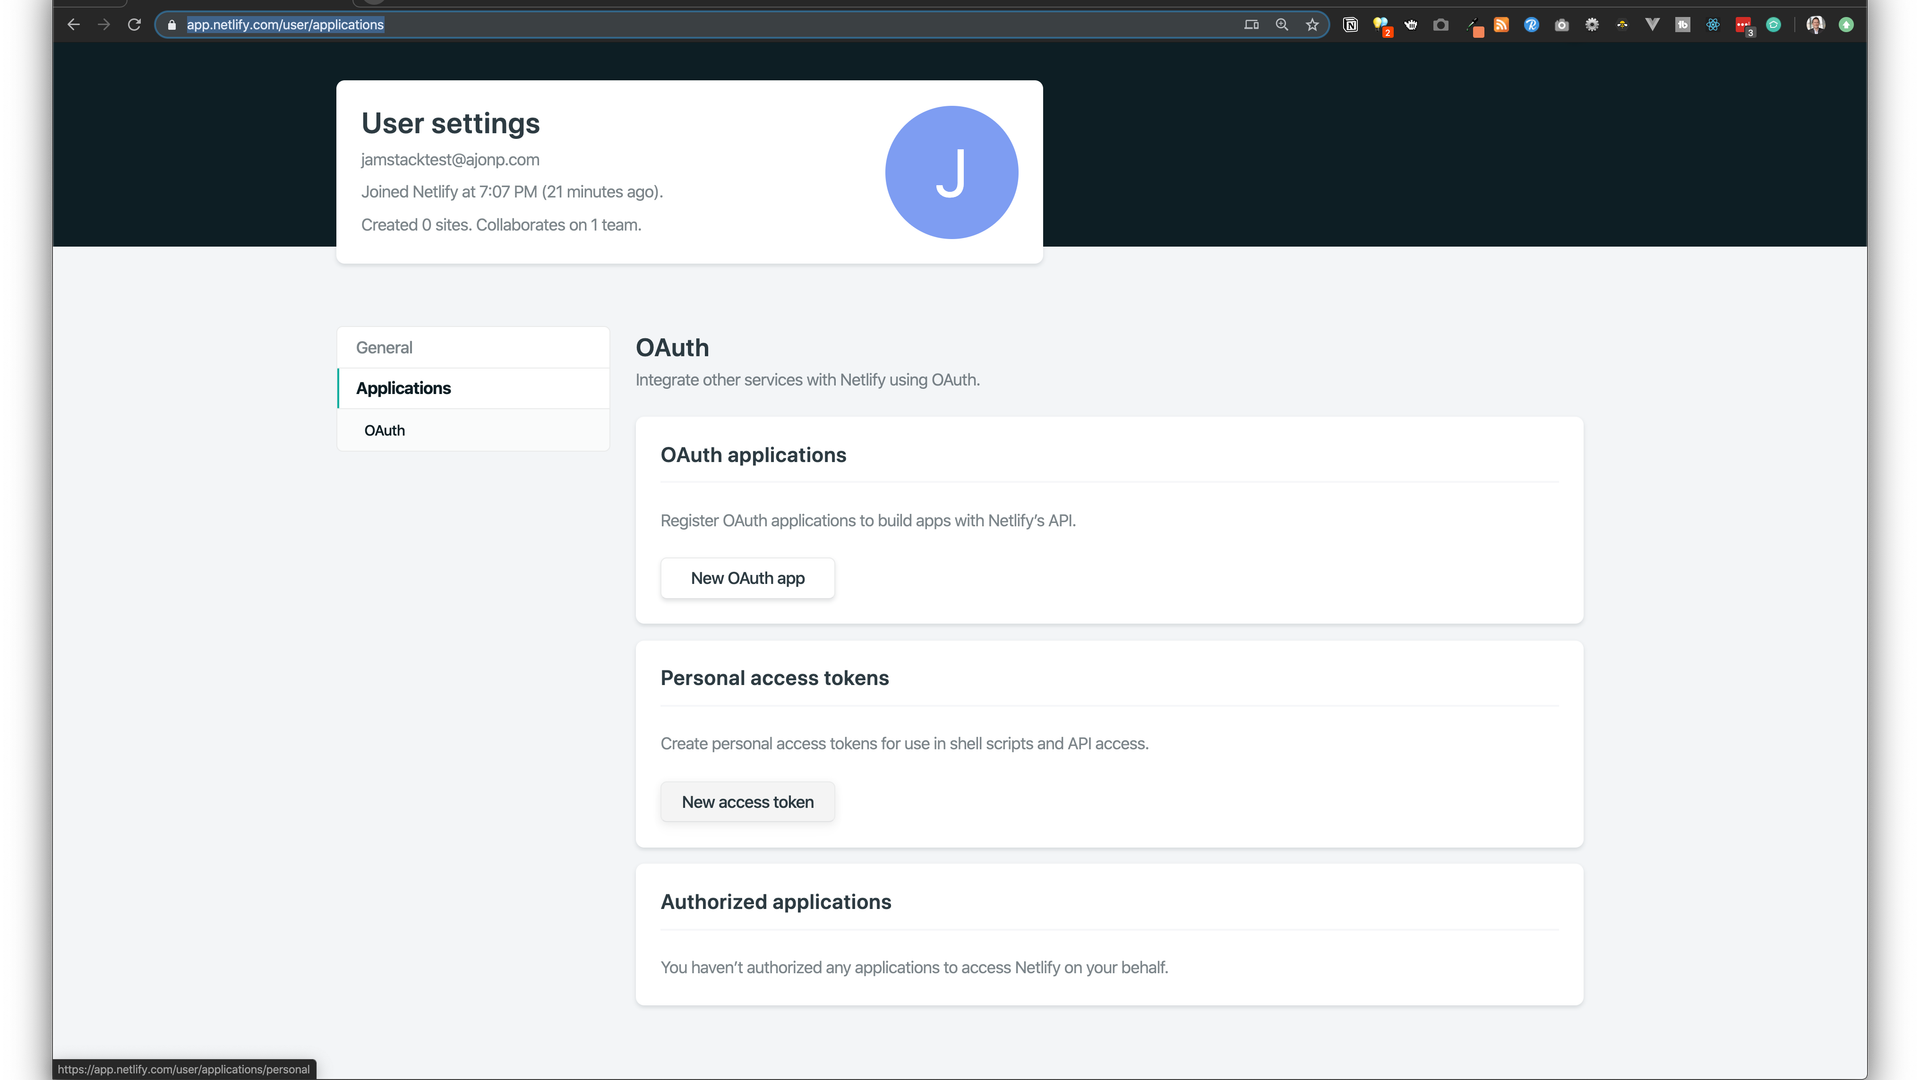The width and height of the screenshot is (1920, 1080).
Task: Click the URL address bar field
Action: pos(700,25)
